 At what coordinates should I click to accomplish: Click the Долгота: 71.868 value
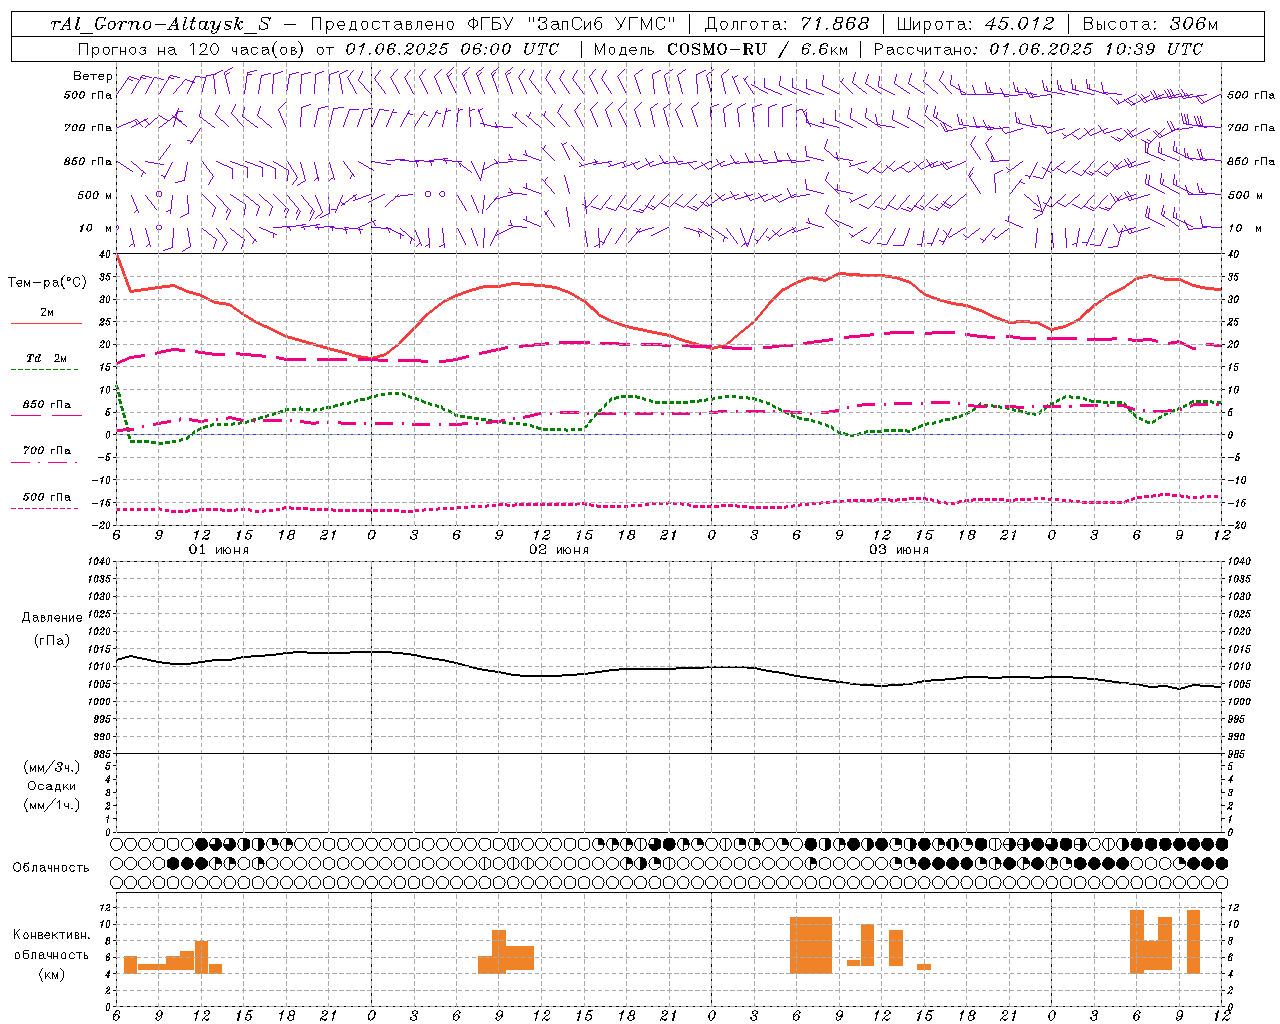[787, 24]
